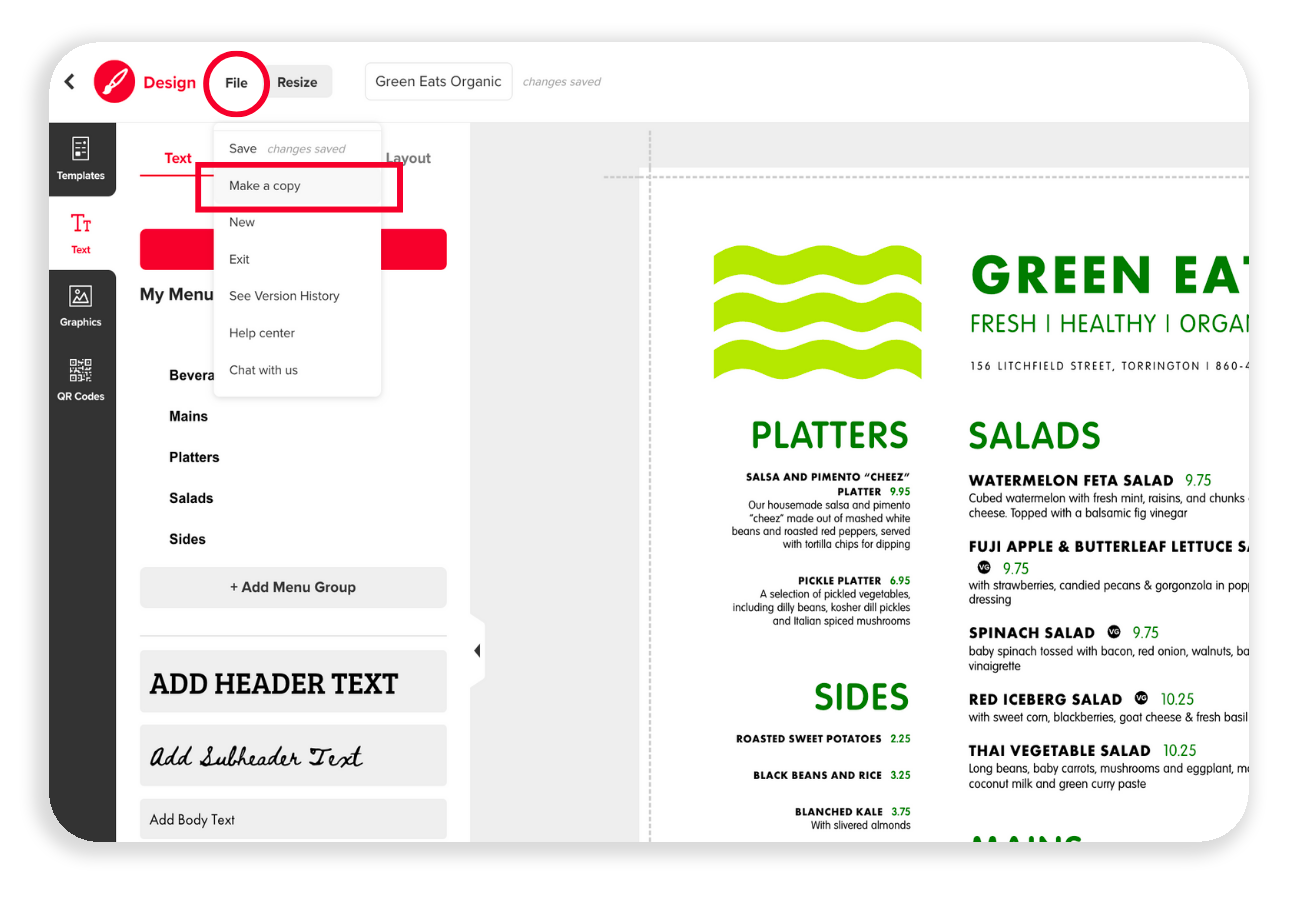
Task: Choose Exit in File menu
Action: 297,259
